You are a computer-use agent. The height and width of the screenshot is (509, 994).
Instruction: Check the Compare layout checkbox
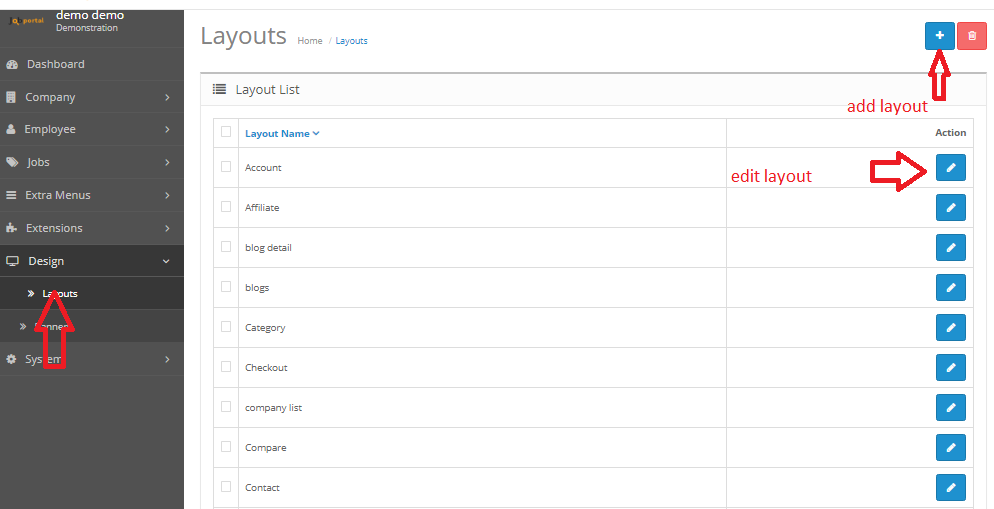226,447
